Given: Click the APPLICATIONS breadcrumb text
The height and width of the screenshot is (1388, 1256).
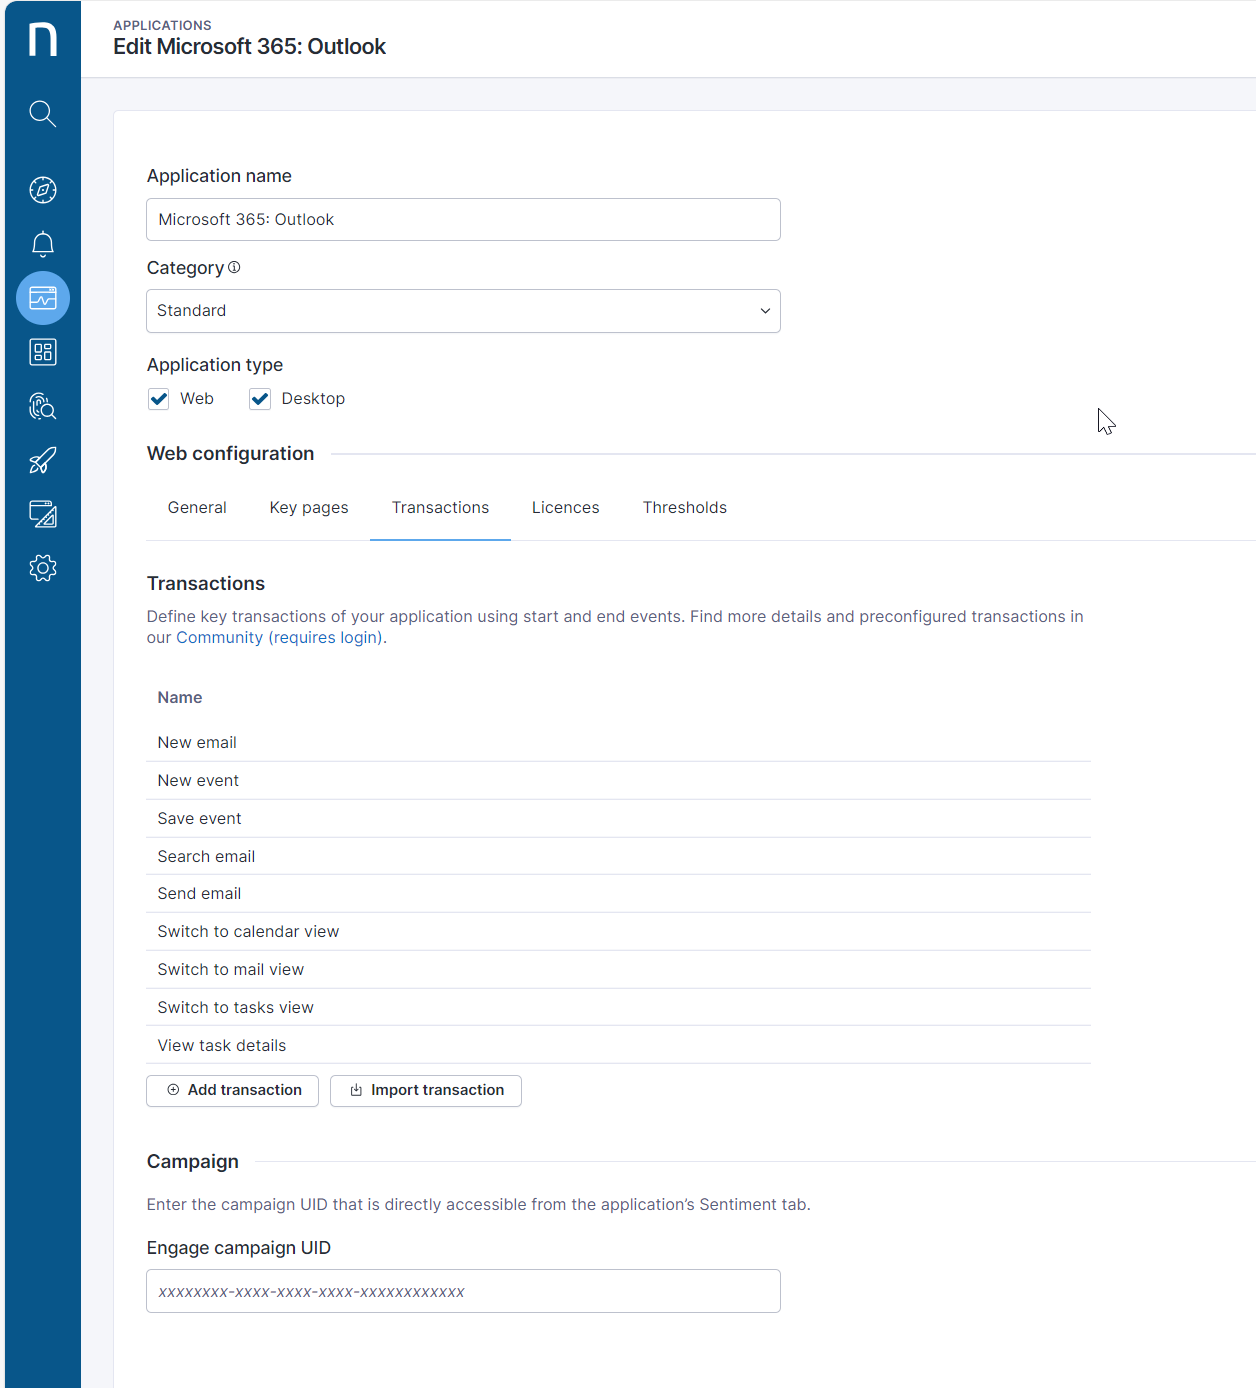Looking at the screenshot, I should click(162, 25).
